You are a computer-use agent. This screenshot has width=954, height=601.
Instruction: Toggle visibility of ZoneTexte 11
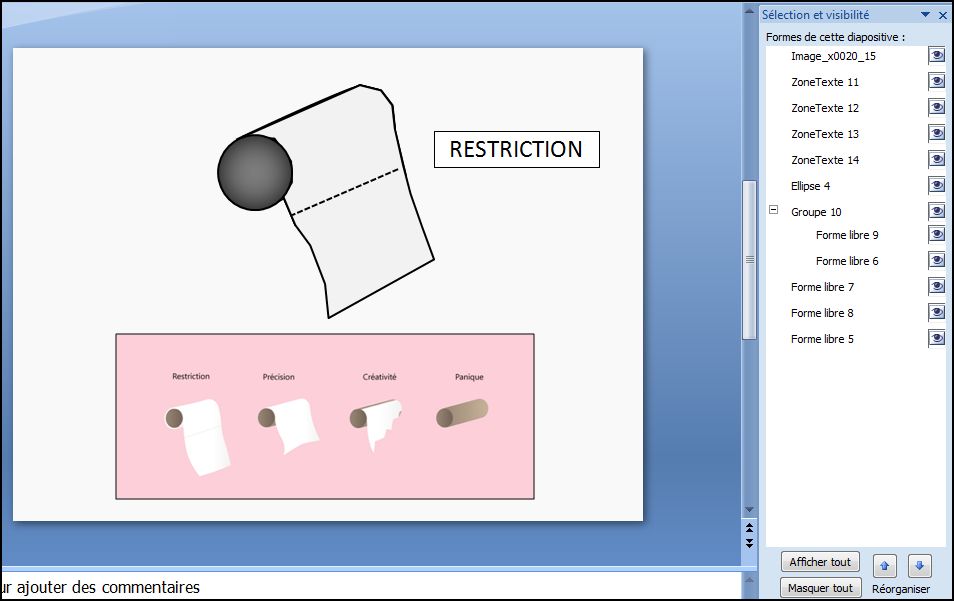click(x=936, y=82)
